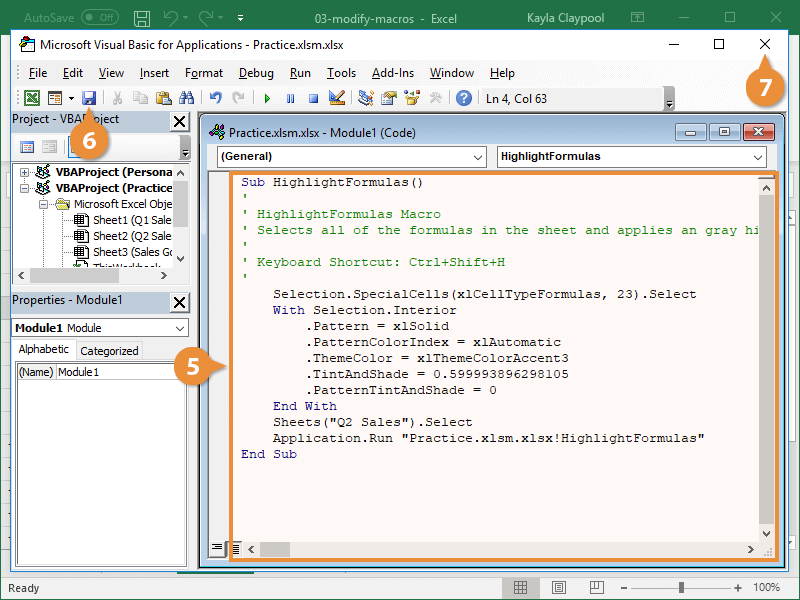Open VBA Help with the question mark icon
Image resolution: width=800 pixels, height=600 pixels.
[x=464, y=98]
